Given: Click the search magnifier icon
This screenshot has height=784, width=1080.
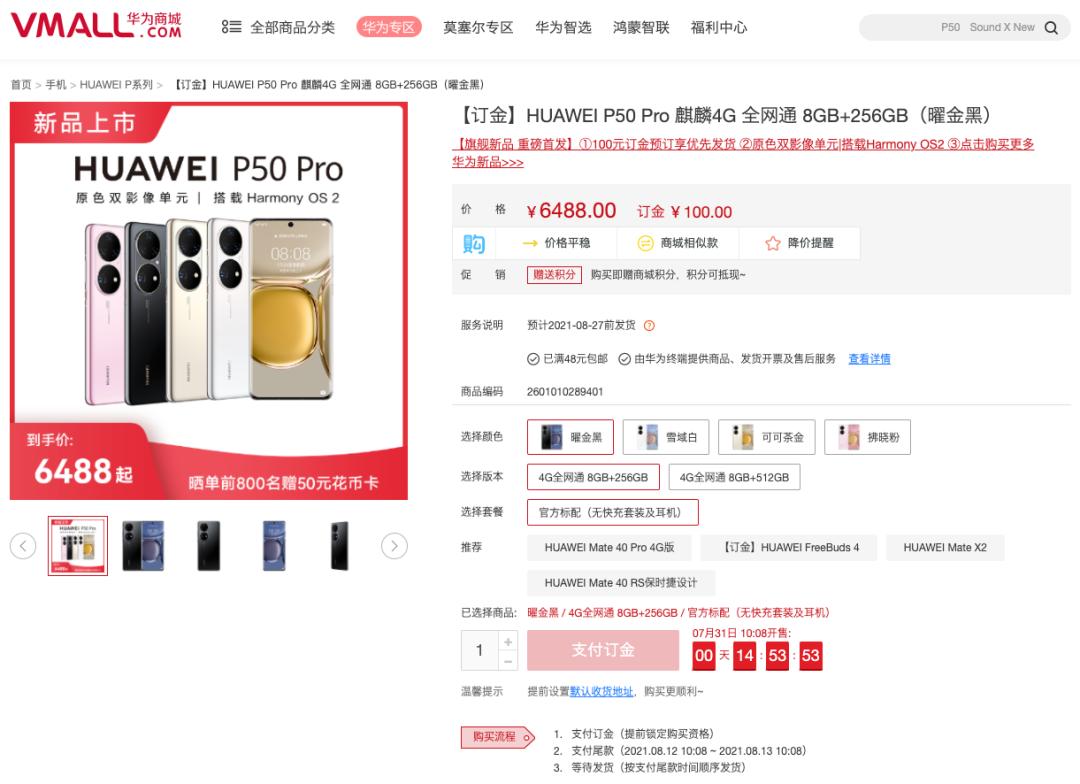Looking at the screenshot, I should (x=1051, y=28).
